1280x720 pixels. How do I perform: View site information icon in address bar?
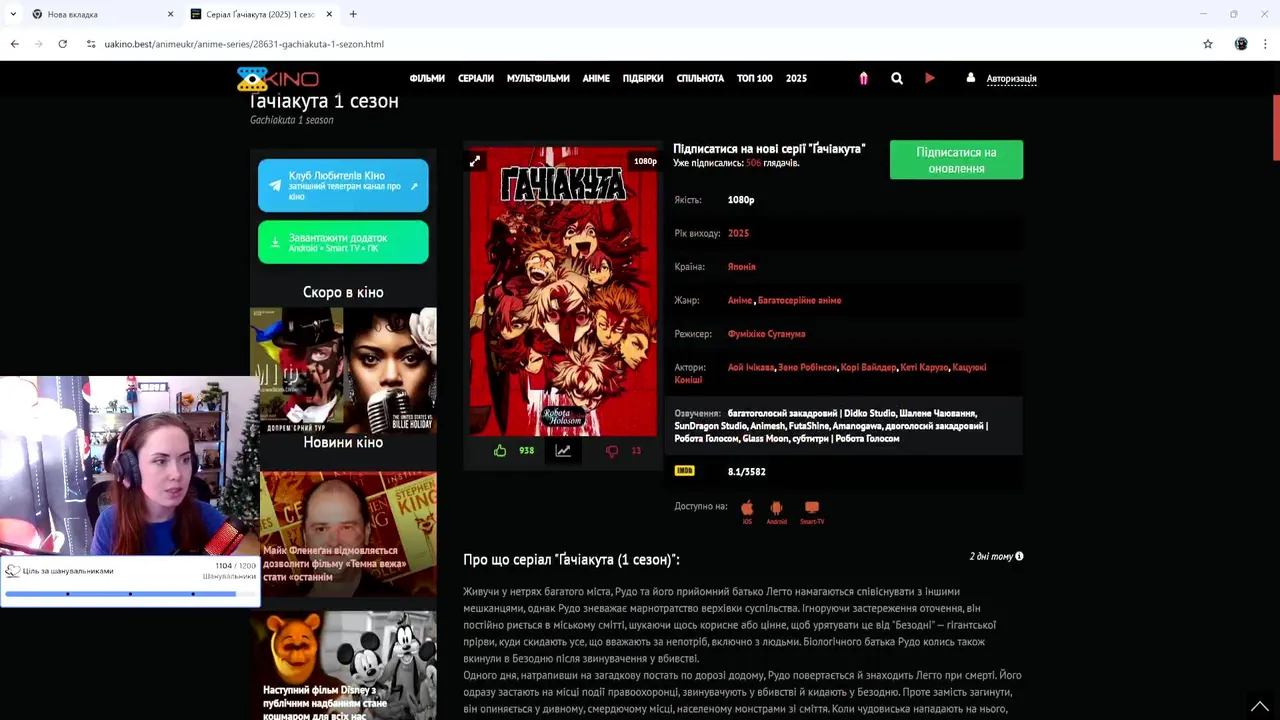coord(91,44)
